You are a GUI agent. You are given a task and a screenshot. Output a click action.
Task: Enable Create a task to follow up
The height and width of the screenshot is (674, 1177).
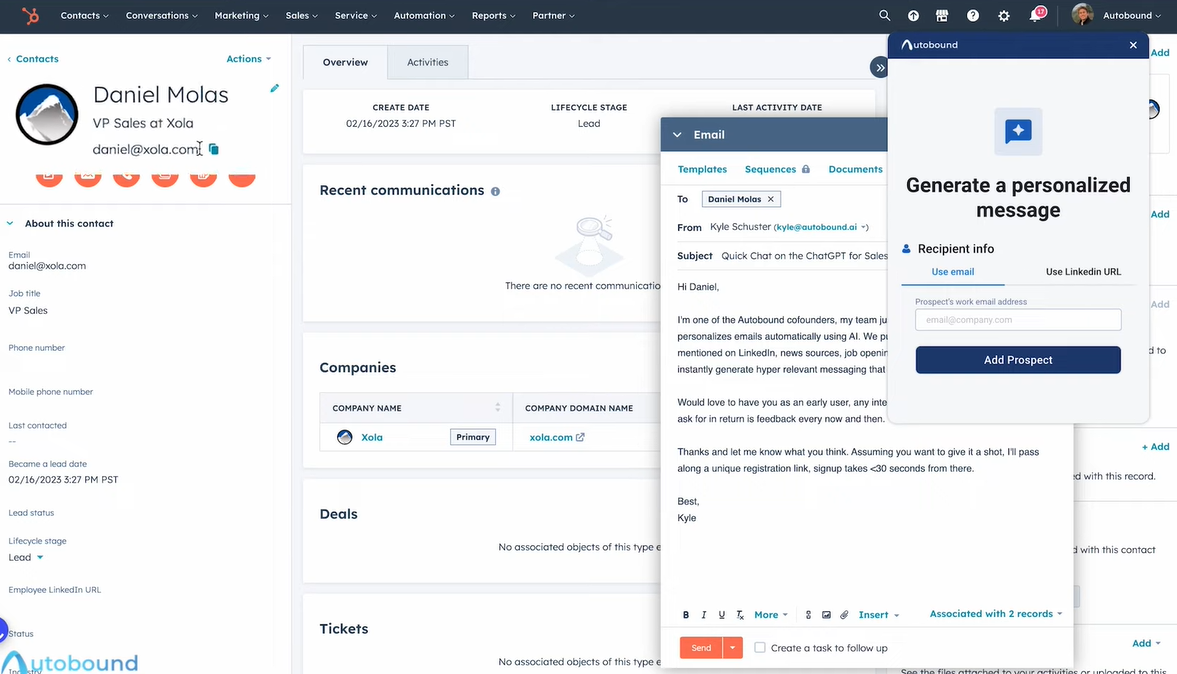[x=760, y=648]
